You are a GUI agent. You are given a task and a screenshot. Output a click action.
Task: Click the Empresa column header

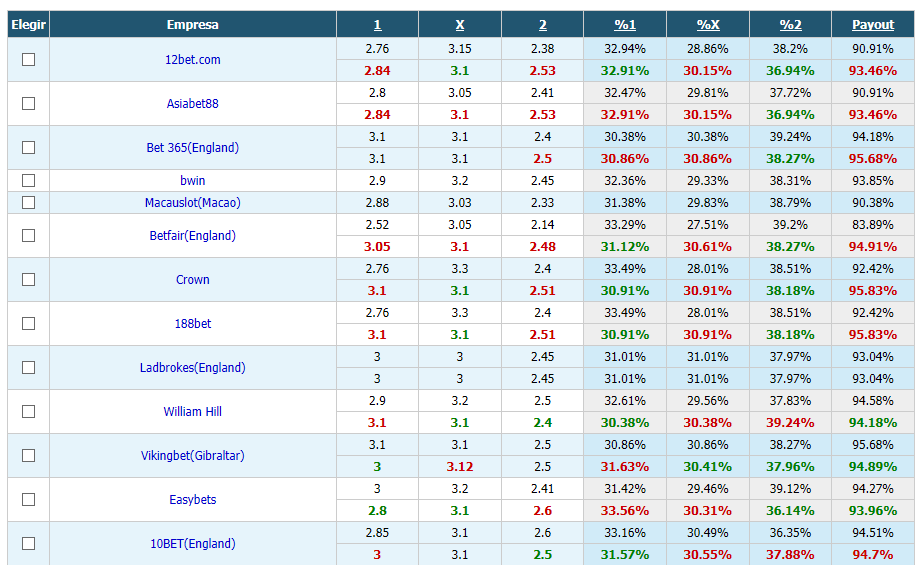[x=193, y=25]
